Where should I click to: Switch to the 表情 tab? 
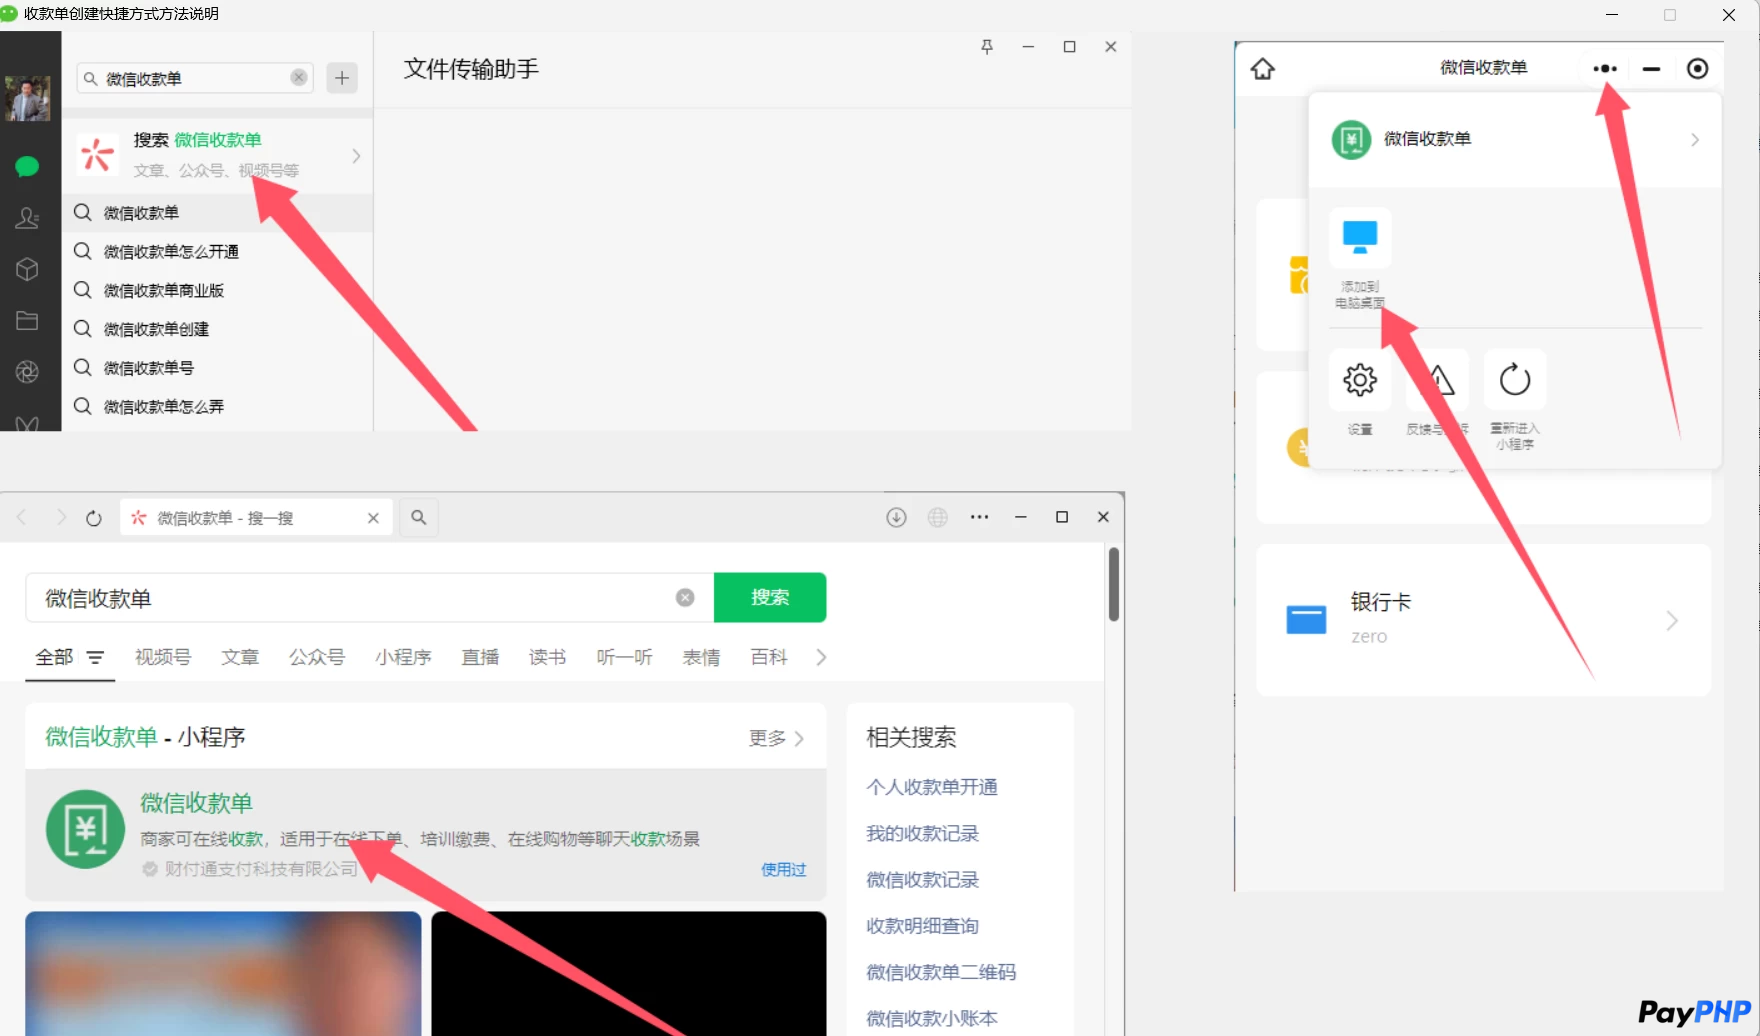701,657
